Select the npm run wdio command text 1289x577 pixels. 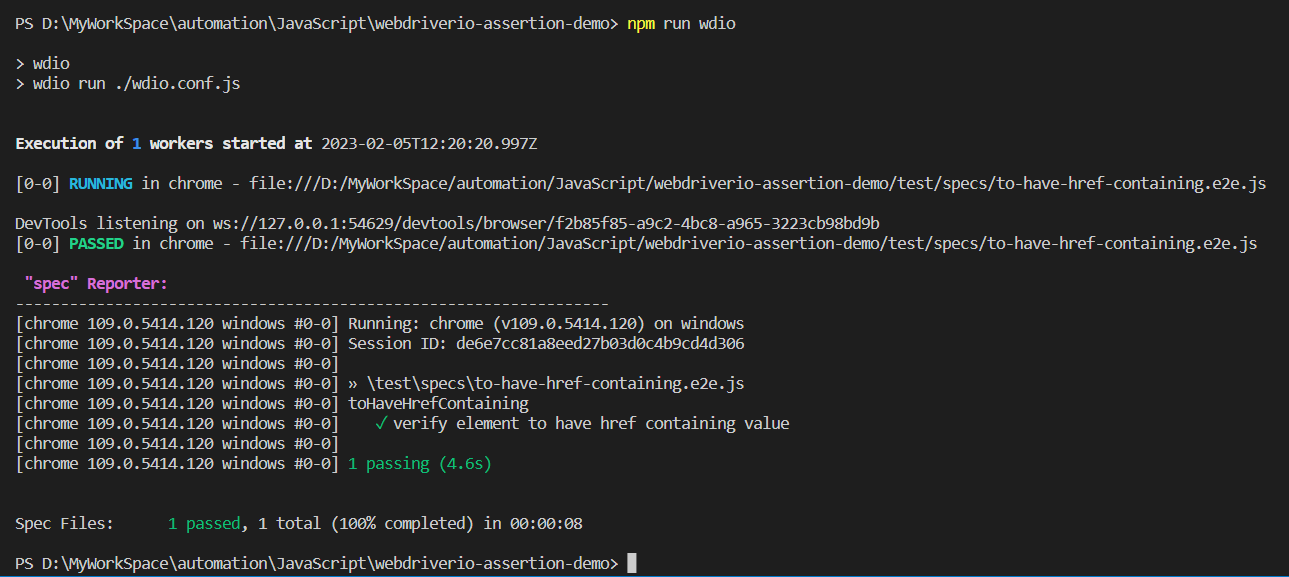[679, 22]
